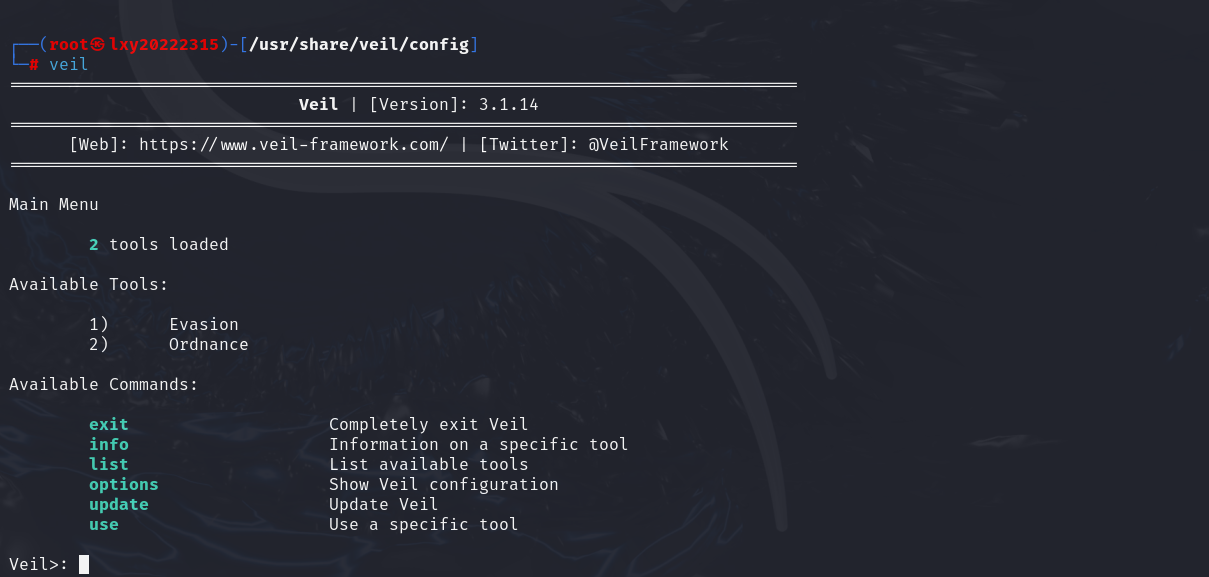
Task: Click the options command text
Action: click(124, 484)
